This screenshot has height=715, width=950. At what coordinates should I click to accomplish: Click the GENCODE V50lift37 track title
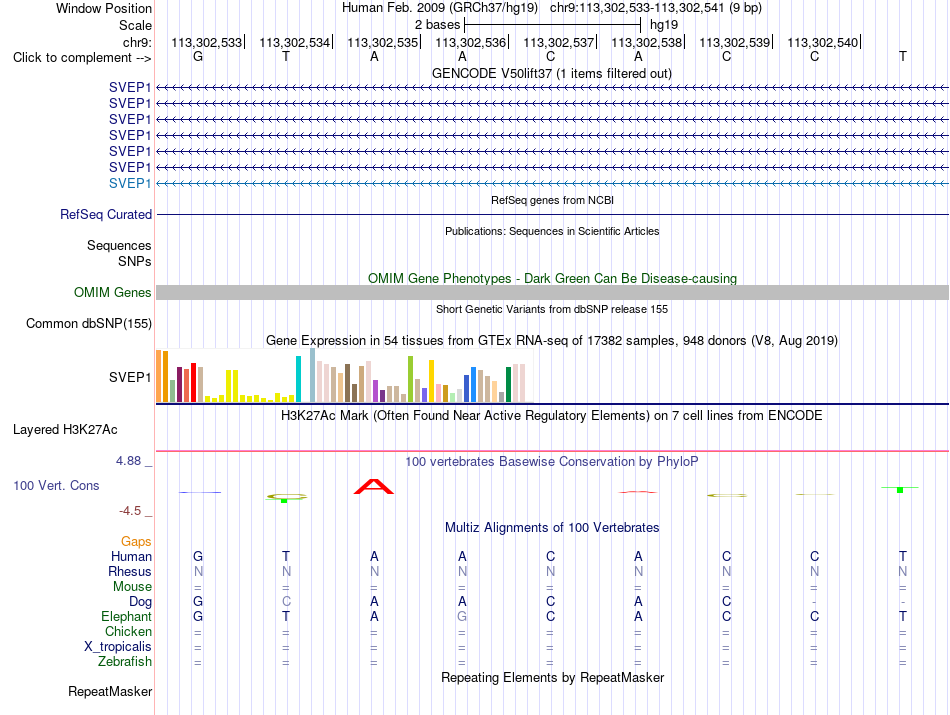pyautogui.click(x=552, y=73)
